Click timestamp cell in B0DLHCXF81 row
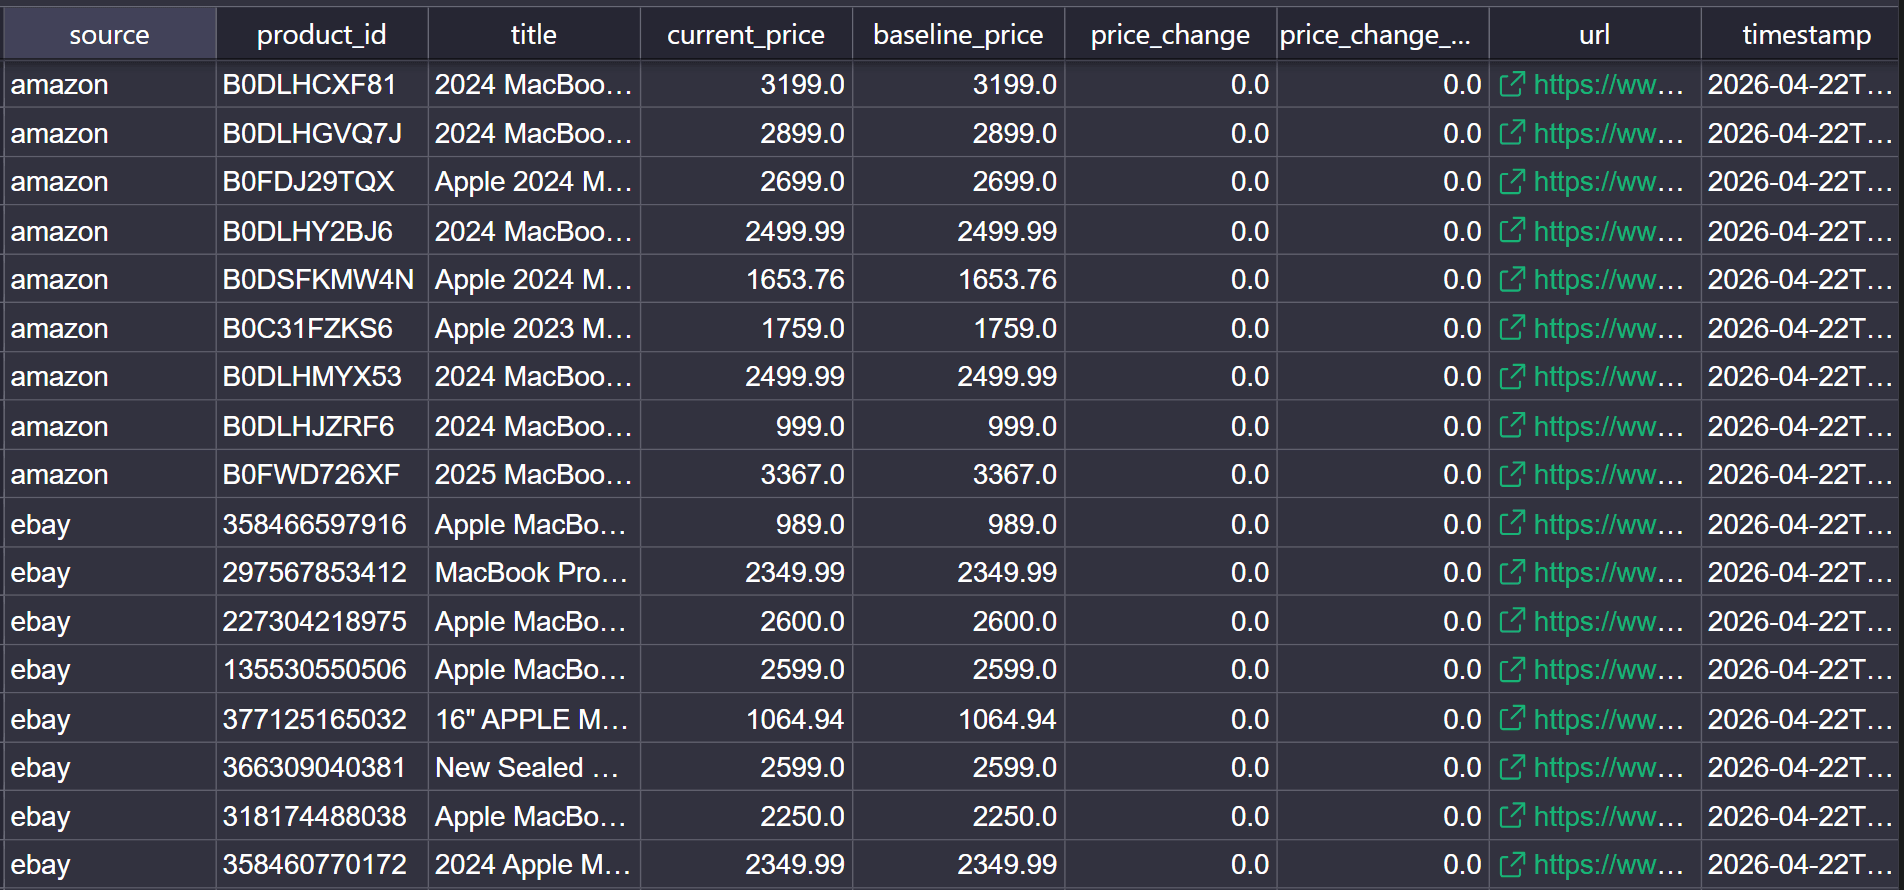 pyautogui.click(x=1801, y=84)
